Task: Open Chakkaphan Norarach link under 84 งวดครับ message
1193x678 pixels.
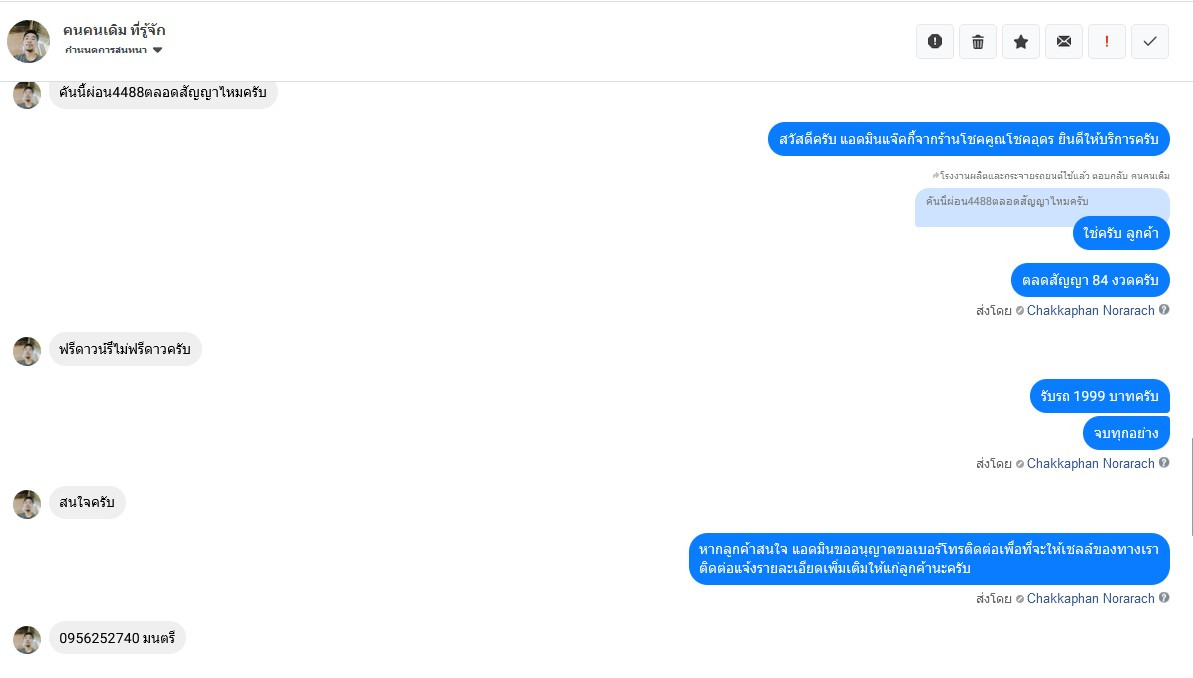Action: [1090, 310]
